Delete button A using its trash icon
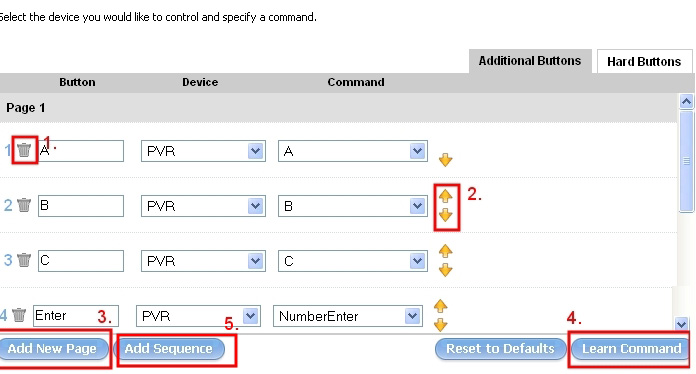696x374 pixels. (24, 150)
